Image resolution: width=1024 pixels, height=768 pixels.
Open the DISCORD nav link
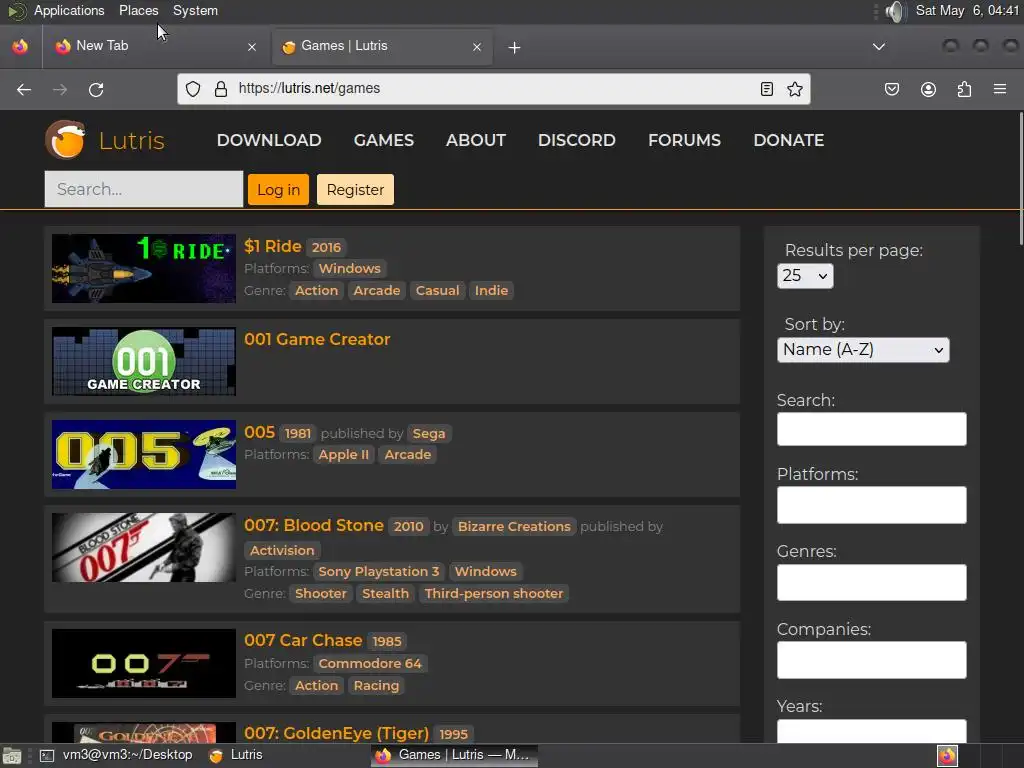[577, 140]
